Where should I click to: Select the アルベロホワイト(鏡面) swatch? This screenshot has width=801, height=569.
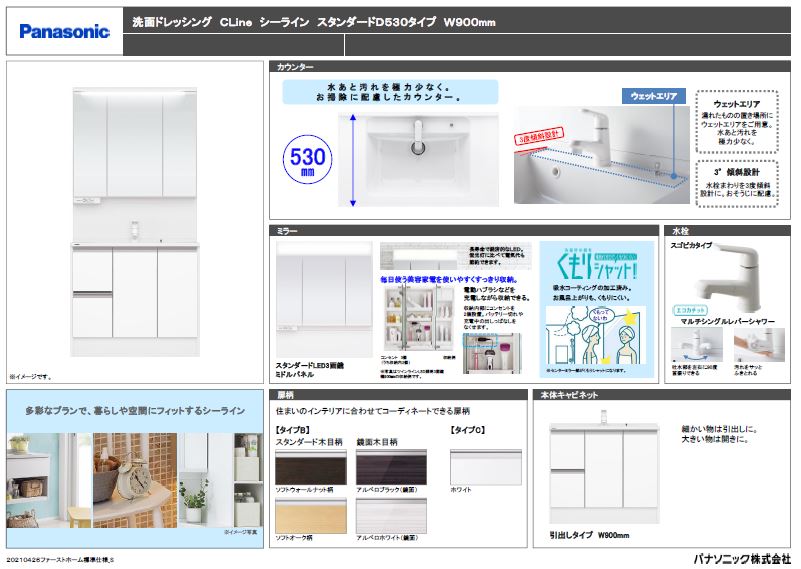[391, 516]
